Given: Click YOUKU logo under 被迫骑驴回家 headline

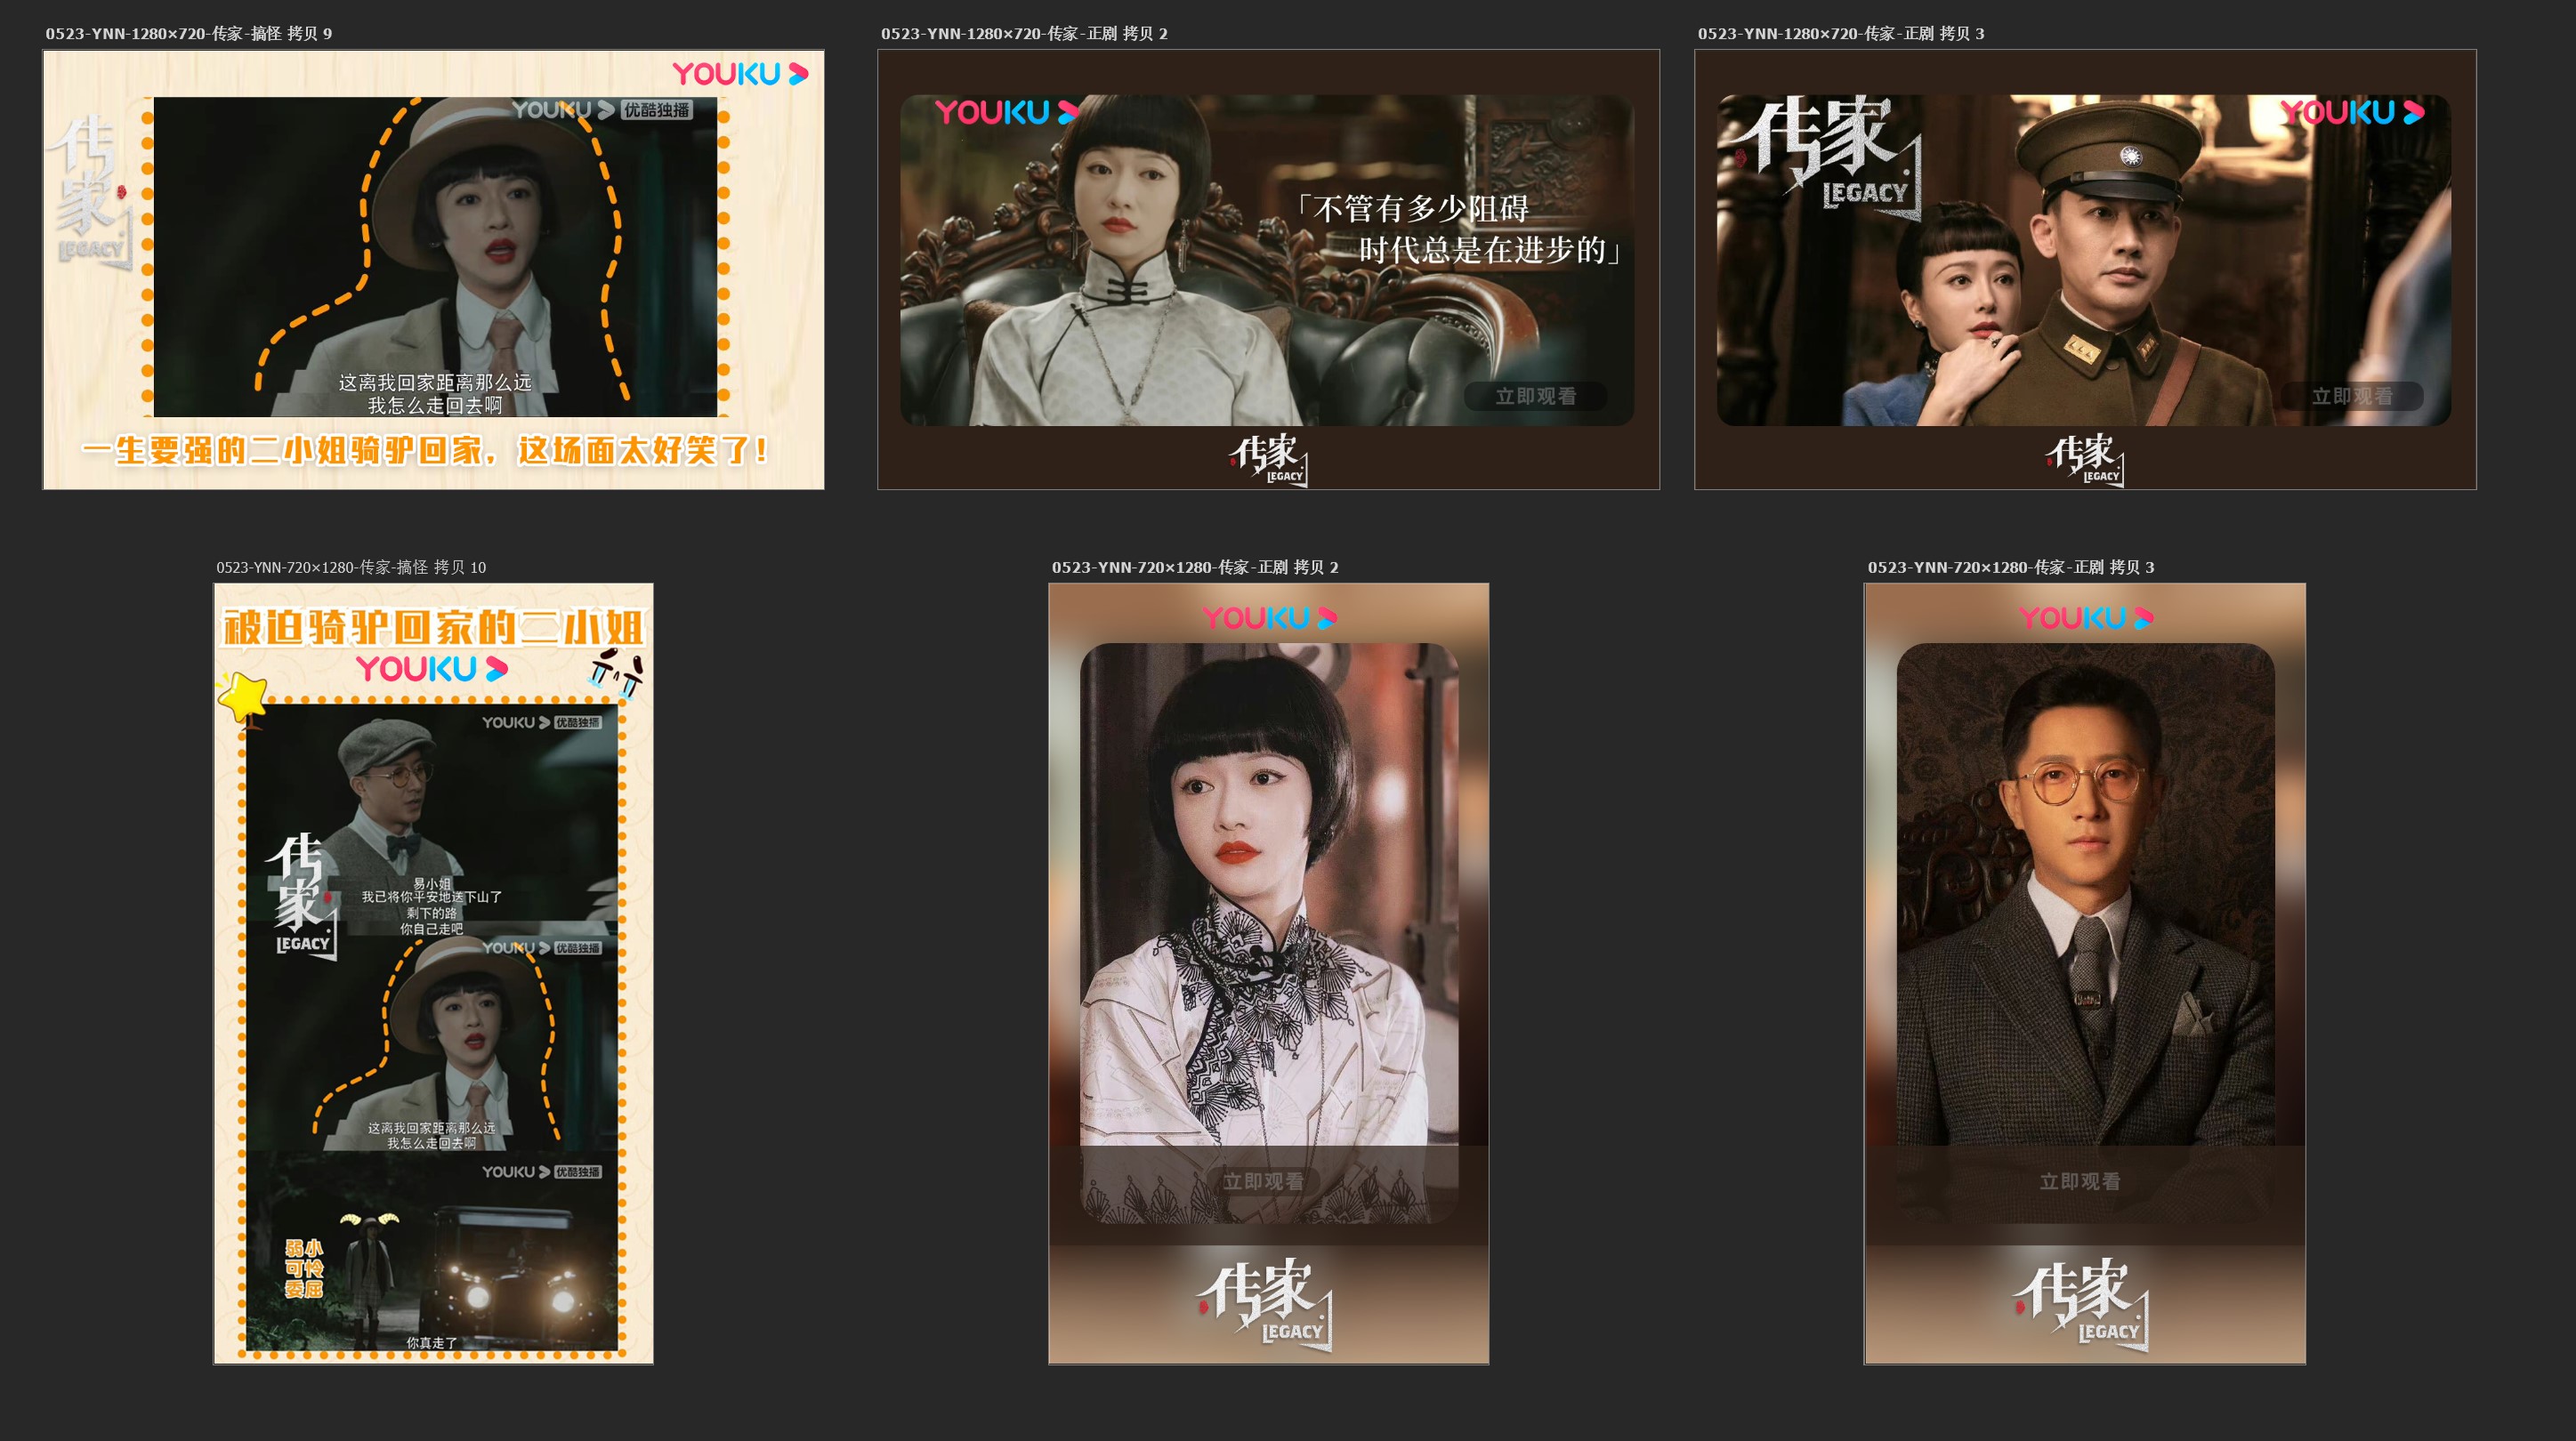Looking at the screenshot, I should [x=432, y=668].
